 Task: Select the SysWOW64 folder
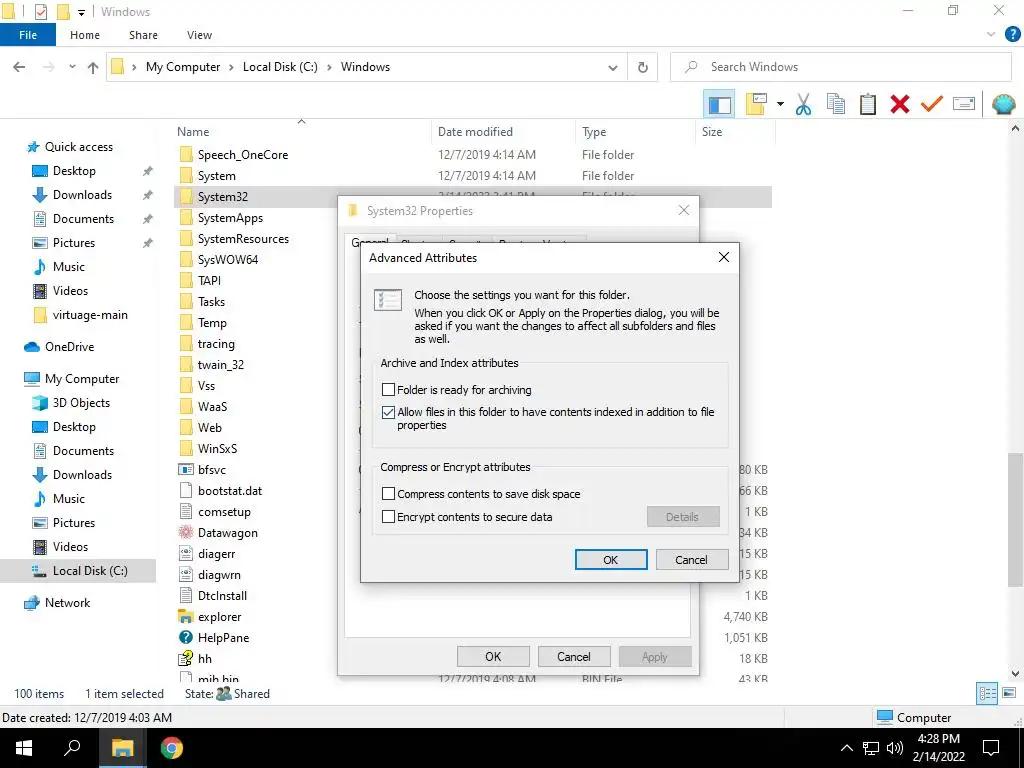pyautogui.click(x=227, y=260)
